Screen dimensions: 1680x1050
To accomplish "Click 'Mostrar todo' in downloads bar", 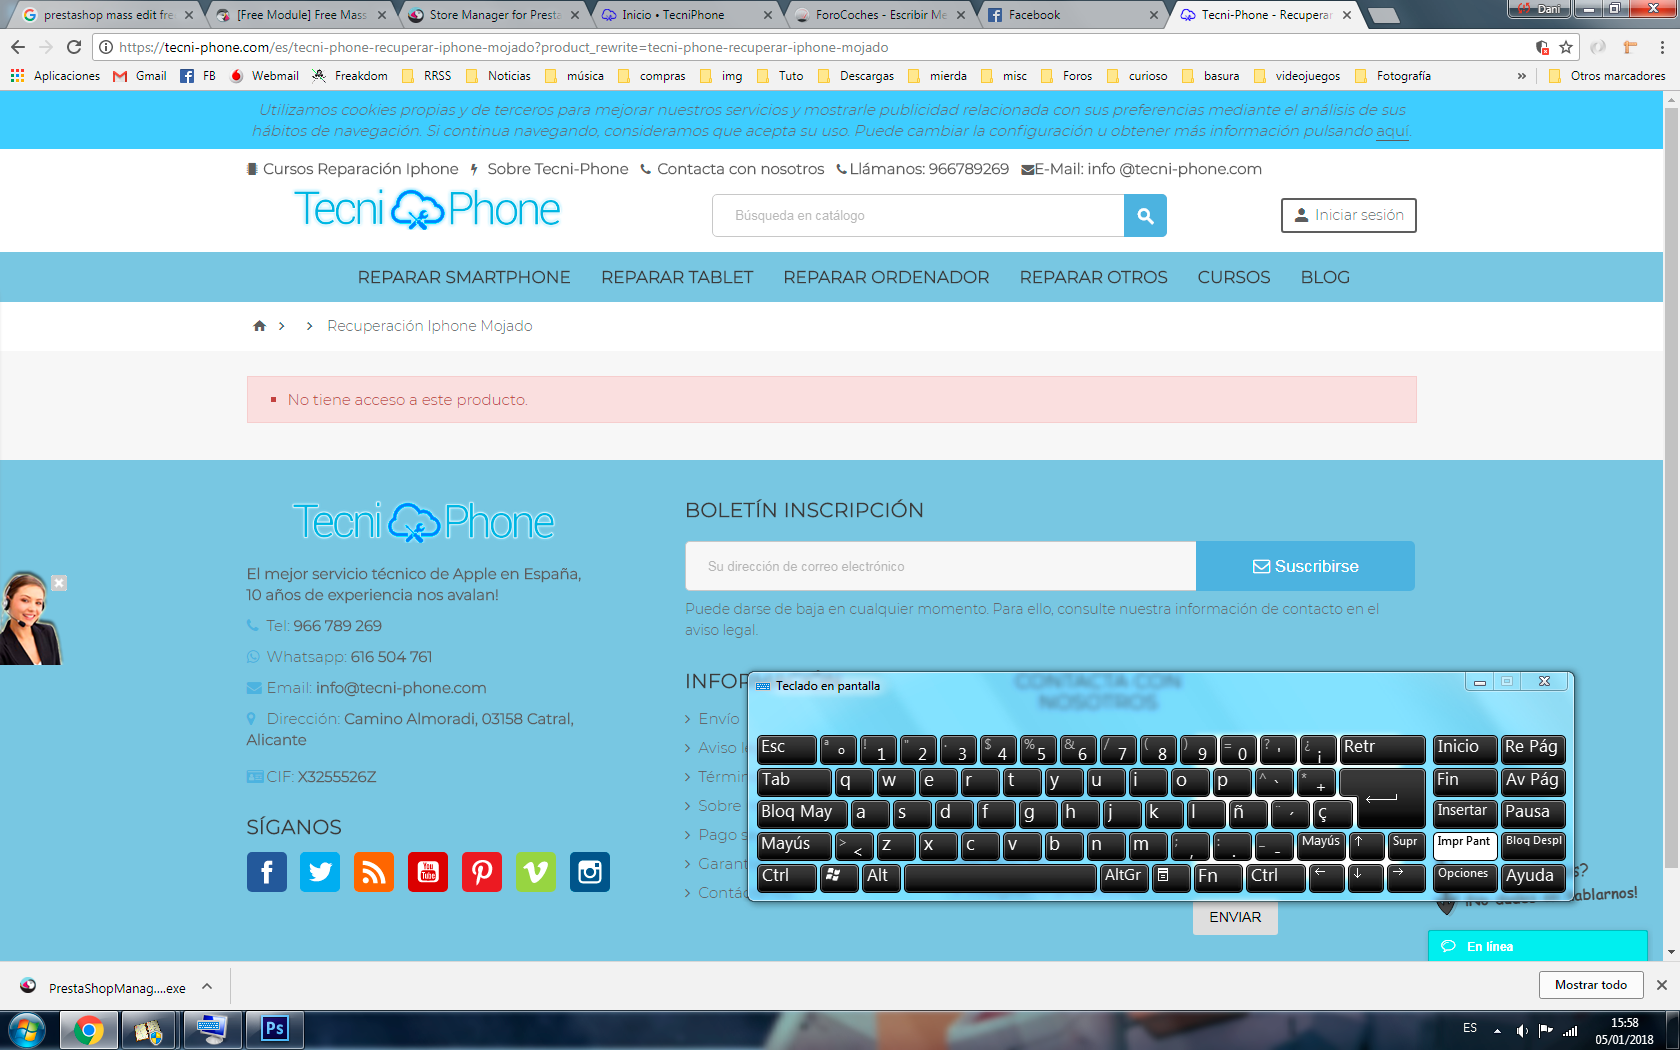I will pos(1590,985).
